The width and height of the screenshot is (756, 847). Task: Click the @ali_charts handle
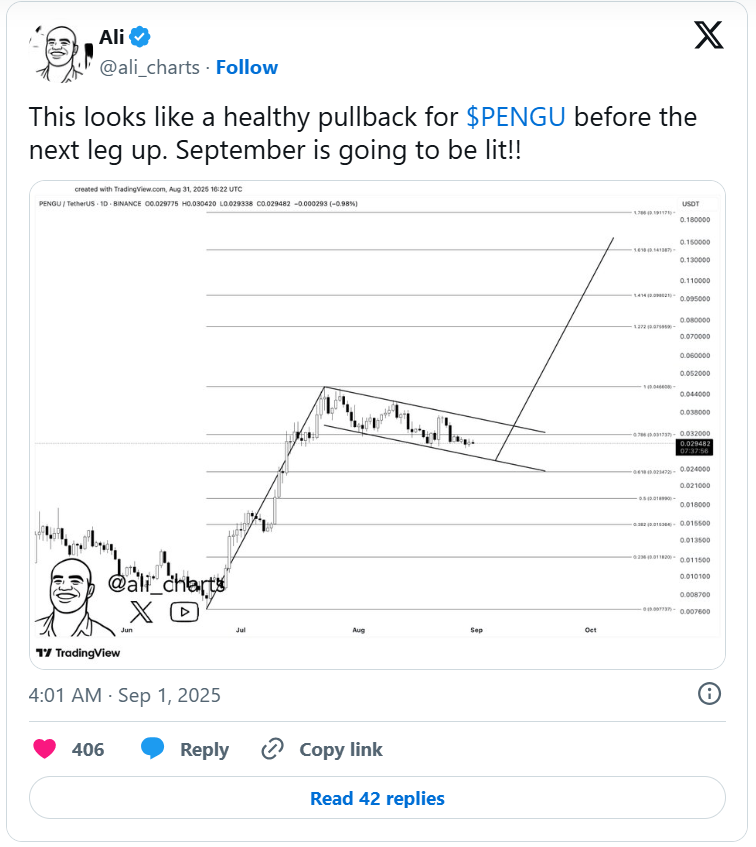click(150, 68)
